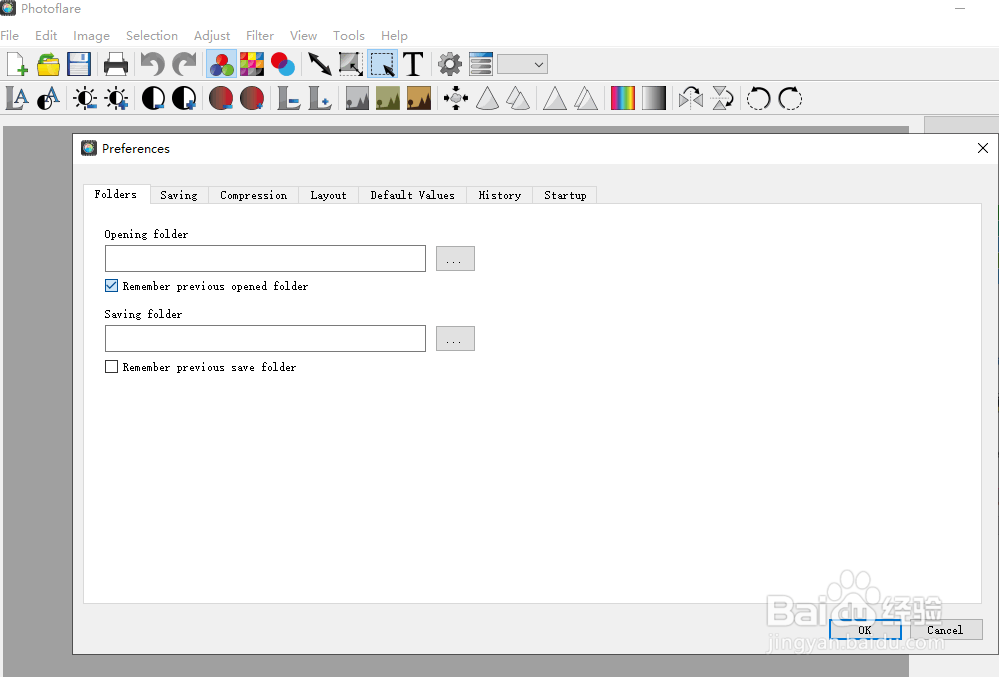Click the sepia landscape filter icon
Image resolution: width=999 pixels, height=677 pixels.
[x=419, y=99]
